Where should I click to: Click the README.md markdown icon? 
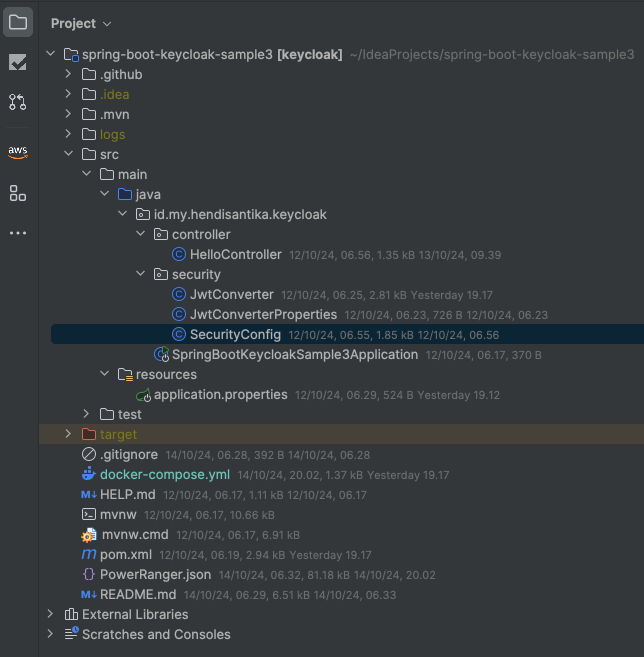[x=89, y=595]
